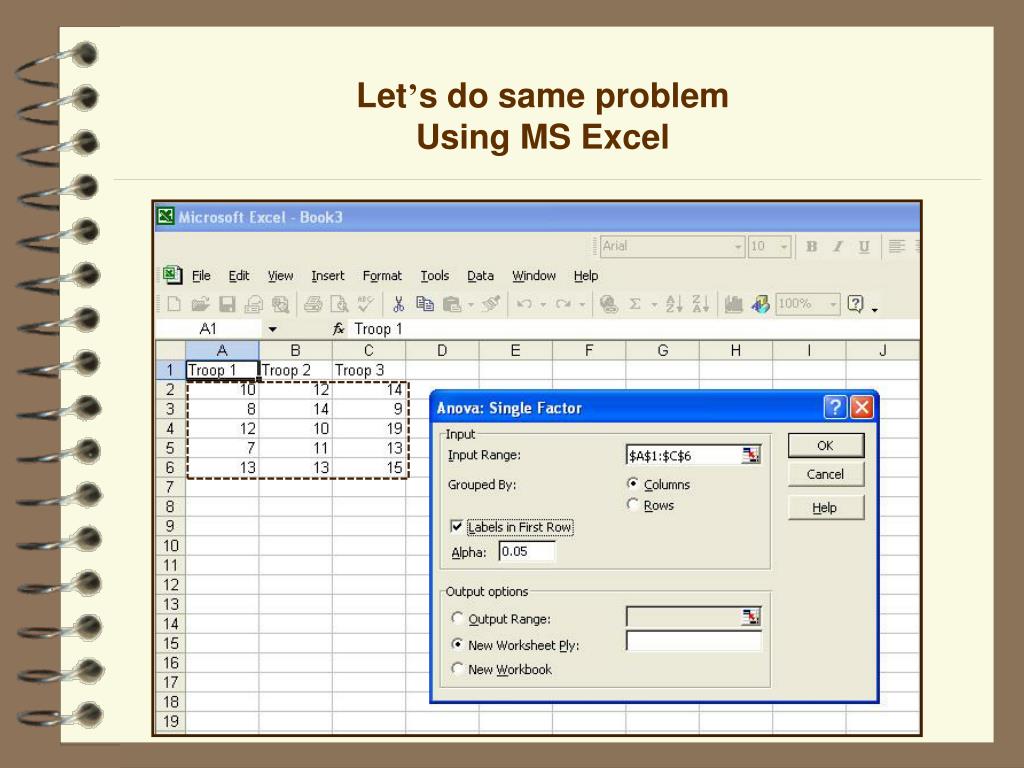1024x768 pixels.
Task: Click the New Worksheet Ply text field
Action: (694, 641)
